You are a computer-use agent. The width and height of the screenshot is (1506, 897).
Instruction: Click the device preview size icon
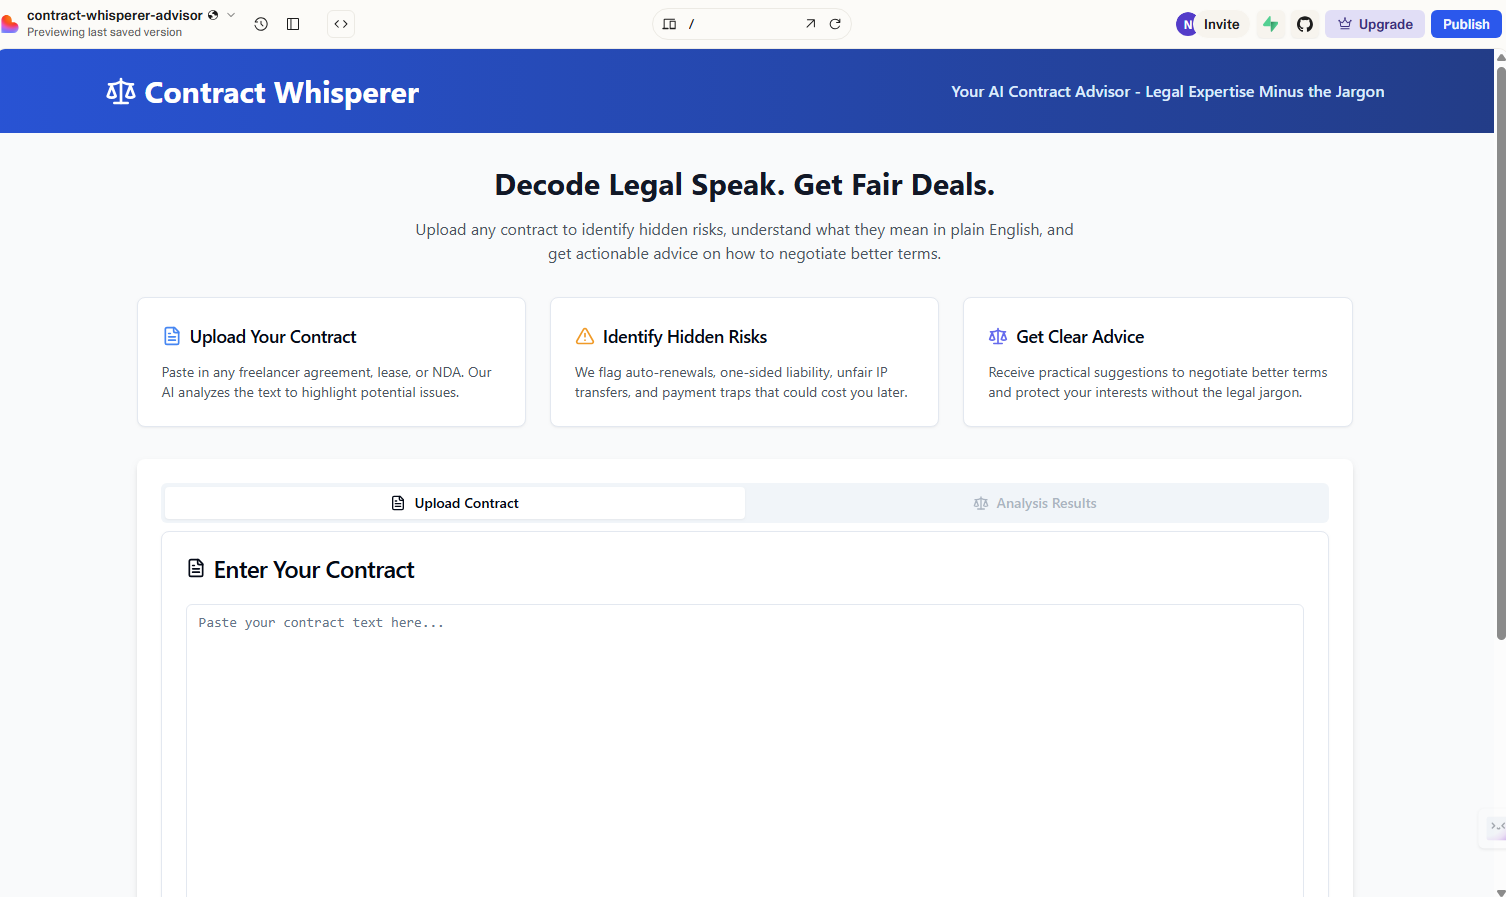click(x=670, y=24)
